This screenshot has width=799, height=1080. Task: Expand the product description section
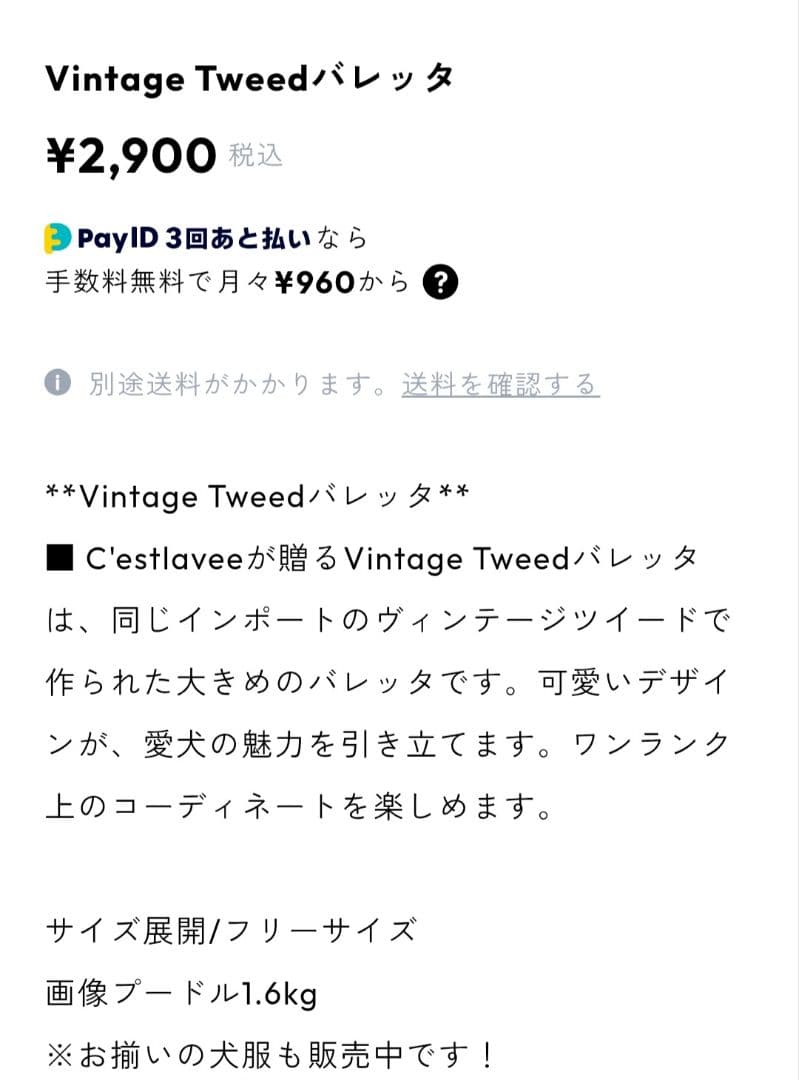[388, 650]
